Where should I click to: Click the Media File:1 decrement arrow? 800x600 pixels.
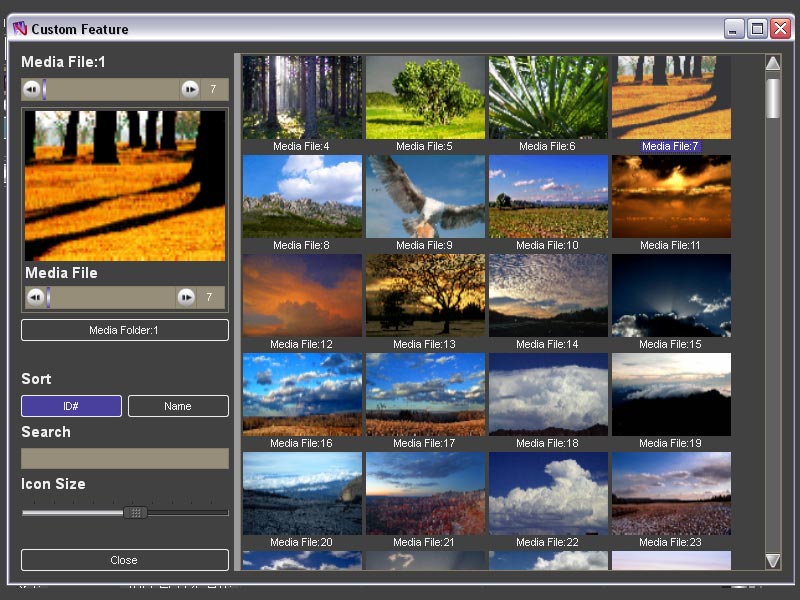click(x=32, y=90)
